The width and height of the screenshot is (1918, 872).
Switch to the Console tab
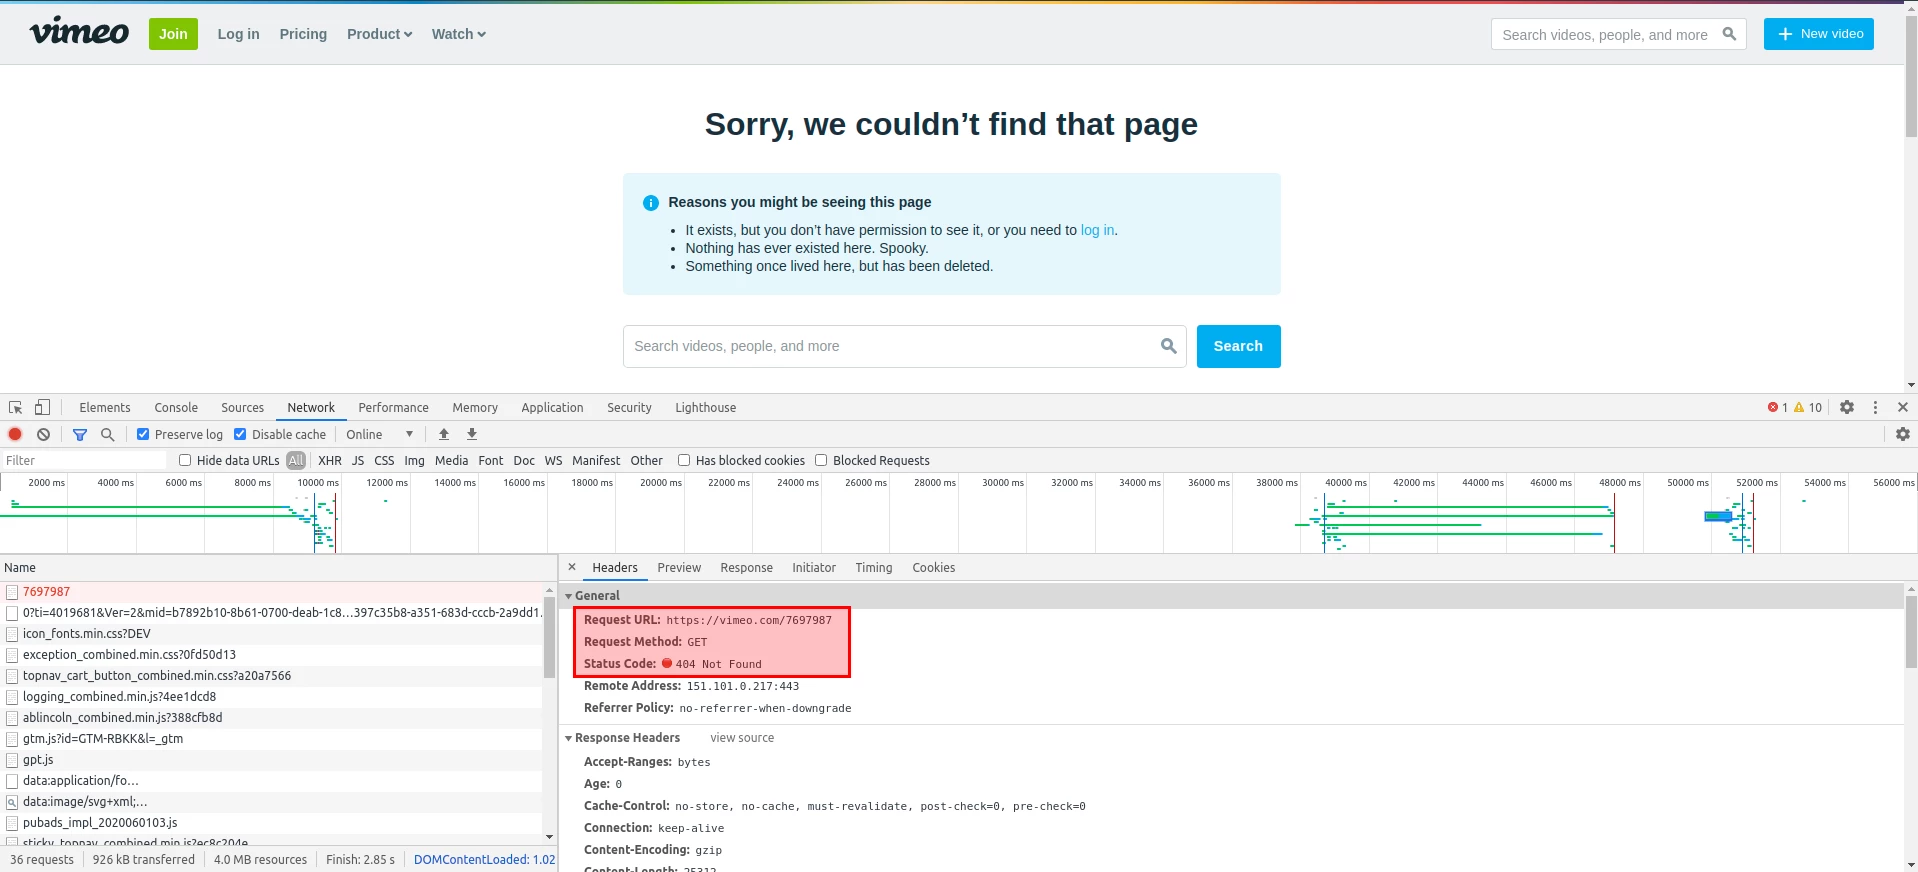[176, 407]
